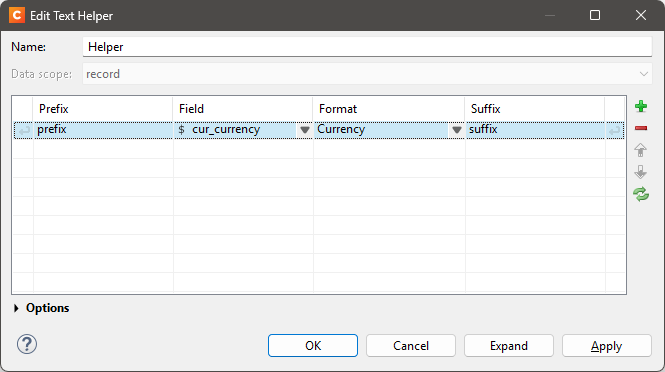Click the green plus add row icon
This screenshot has height=372, width=665.
click(x=641, y=106)
